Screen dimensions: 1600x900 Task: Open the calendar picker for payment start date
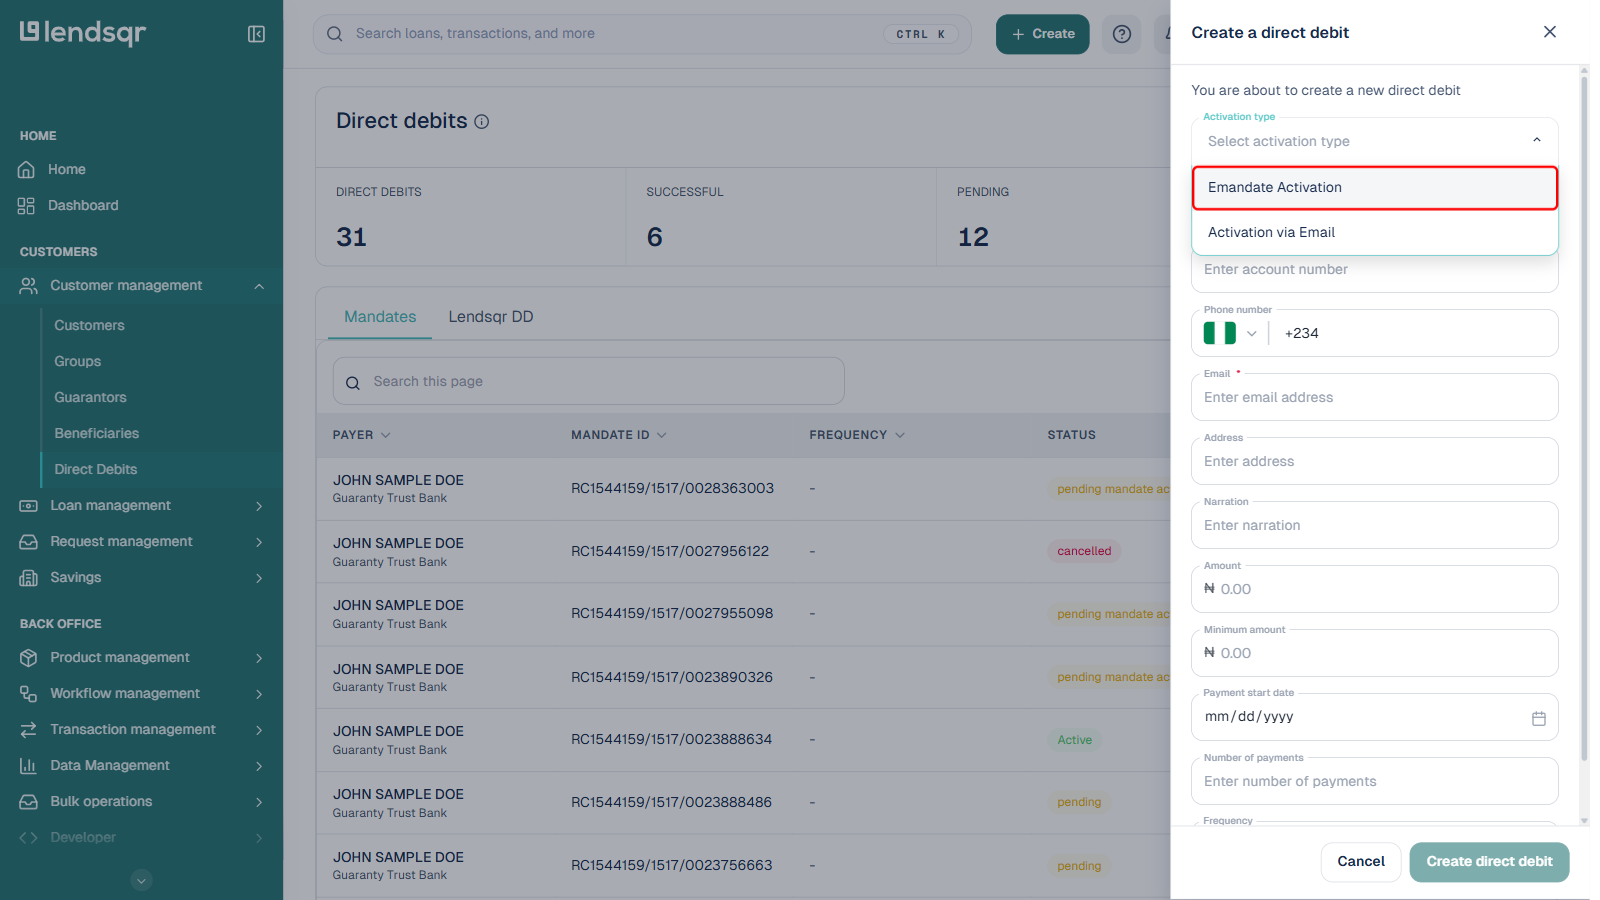tap(1539, 718)
